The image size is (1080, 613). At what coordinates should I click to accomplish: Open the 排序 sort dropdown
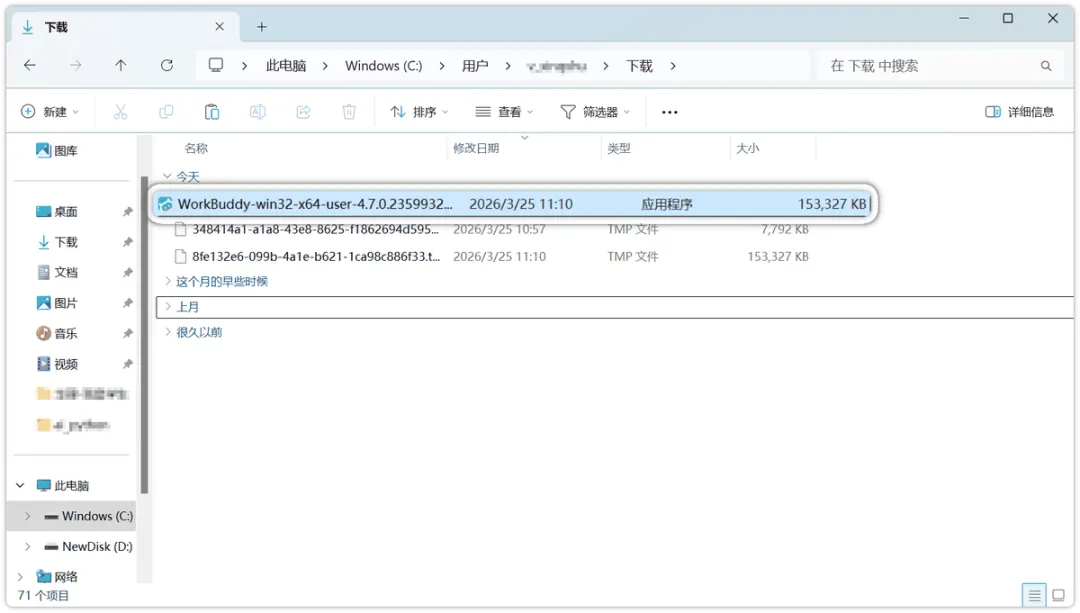[419, 112]
